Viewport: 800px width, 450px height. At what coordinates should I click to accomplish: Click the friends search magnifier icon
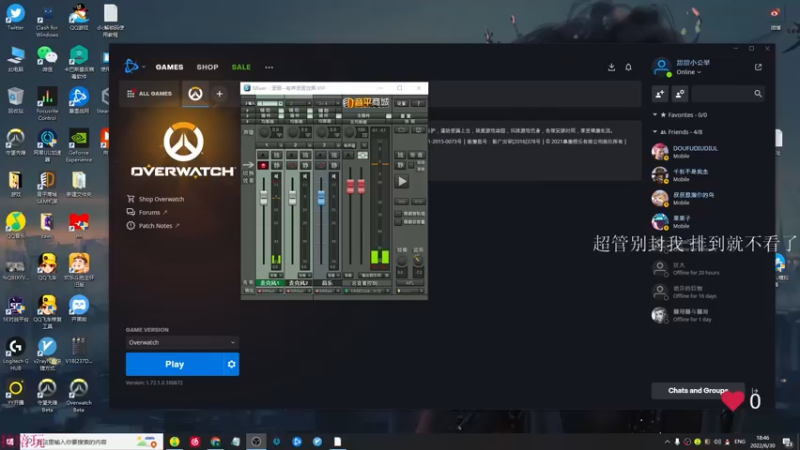click(x=758, y=94)
